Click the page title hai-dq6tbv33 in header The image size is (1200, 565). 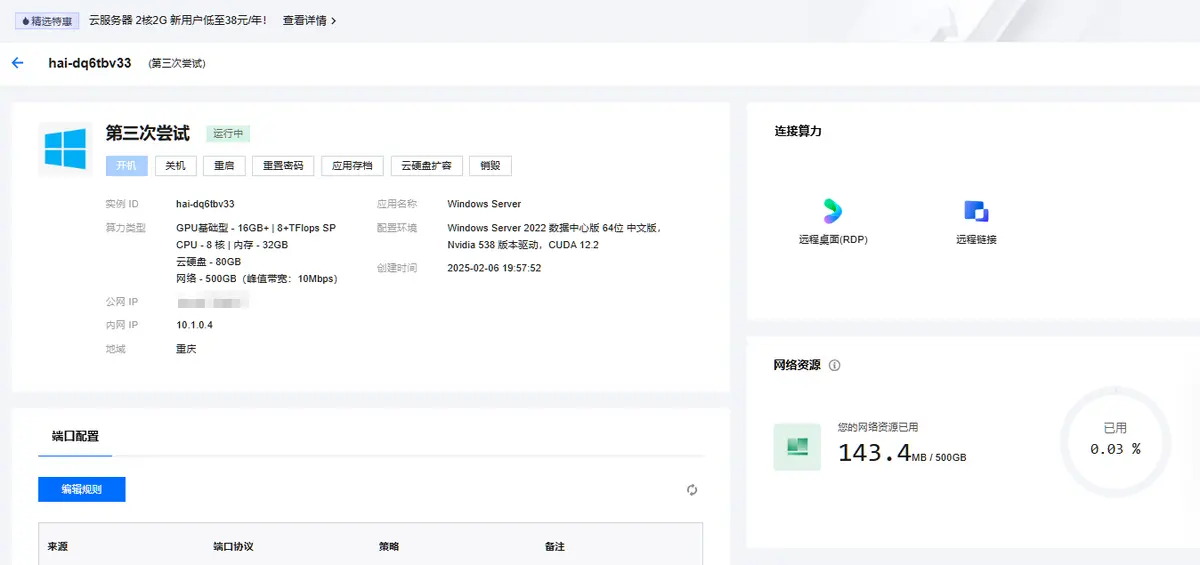pyautogui.click(x=90, y=63)
